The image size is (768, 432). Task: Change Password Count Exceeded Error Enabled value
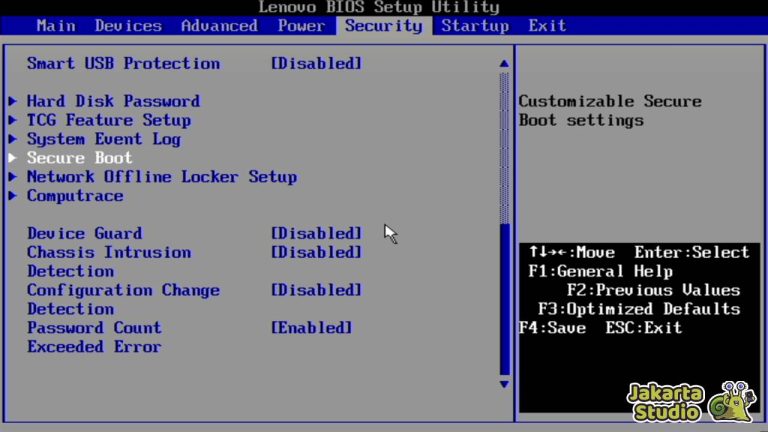pyautogui.click(x=312, y=328)
